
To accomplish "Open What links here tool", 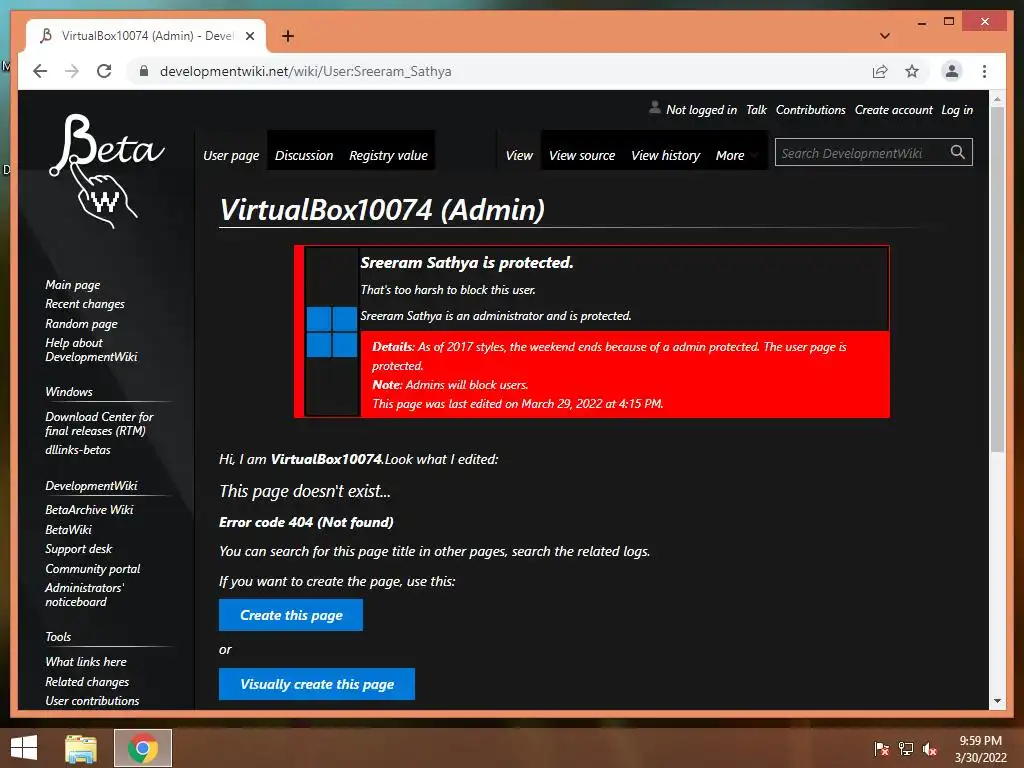I will [86, 662].
